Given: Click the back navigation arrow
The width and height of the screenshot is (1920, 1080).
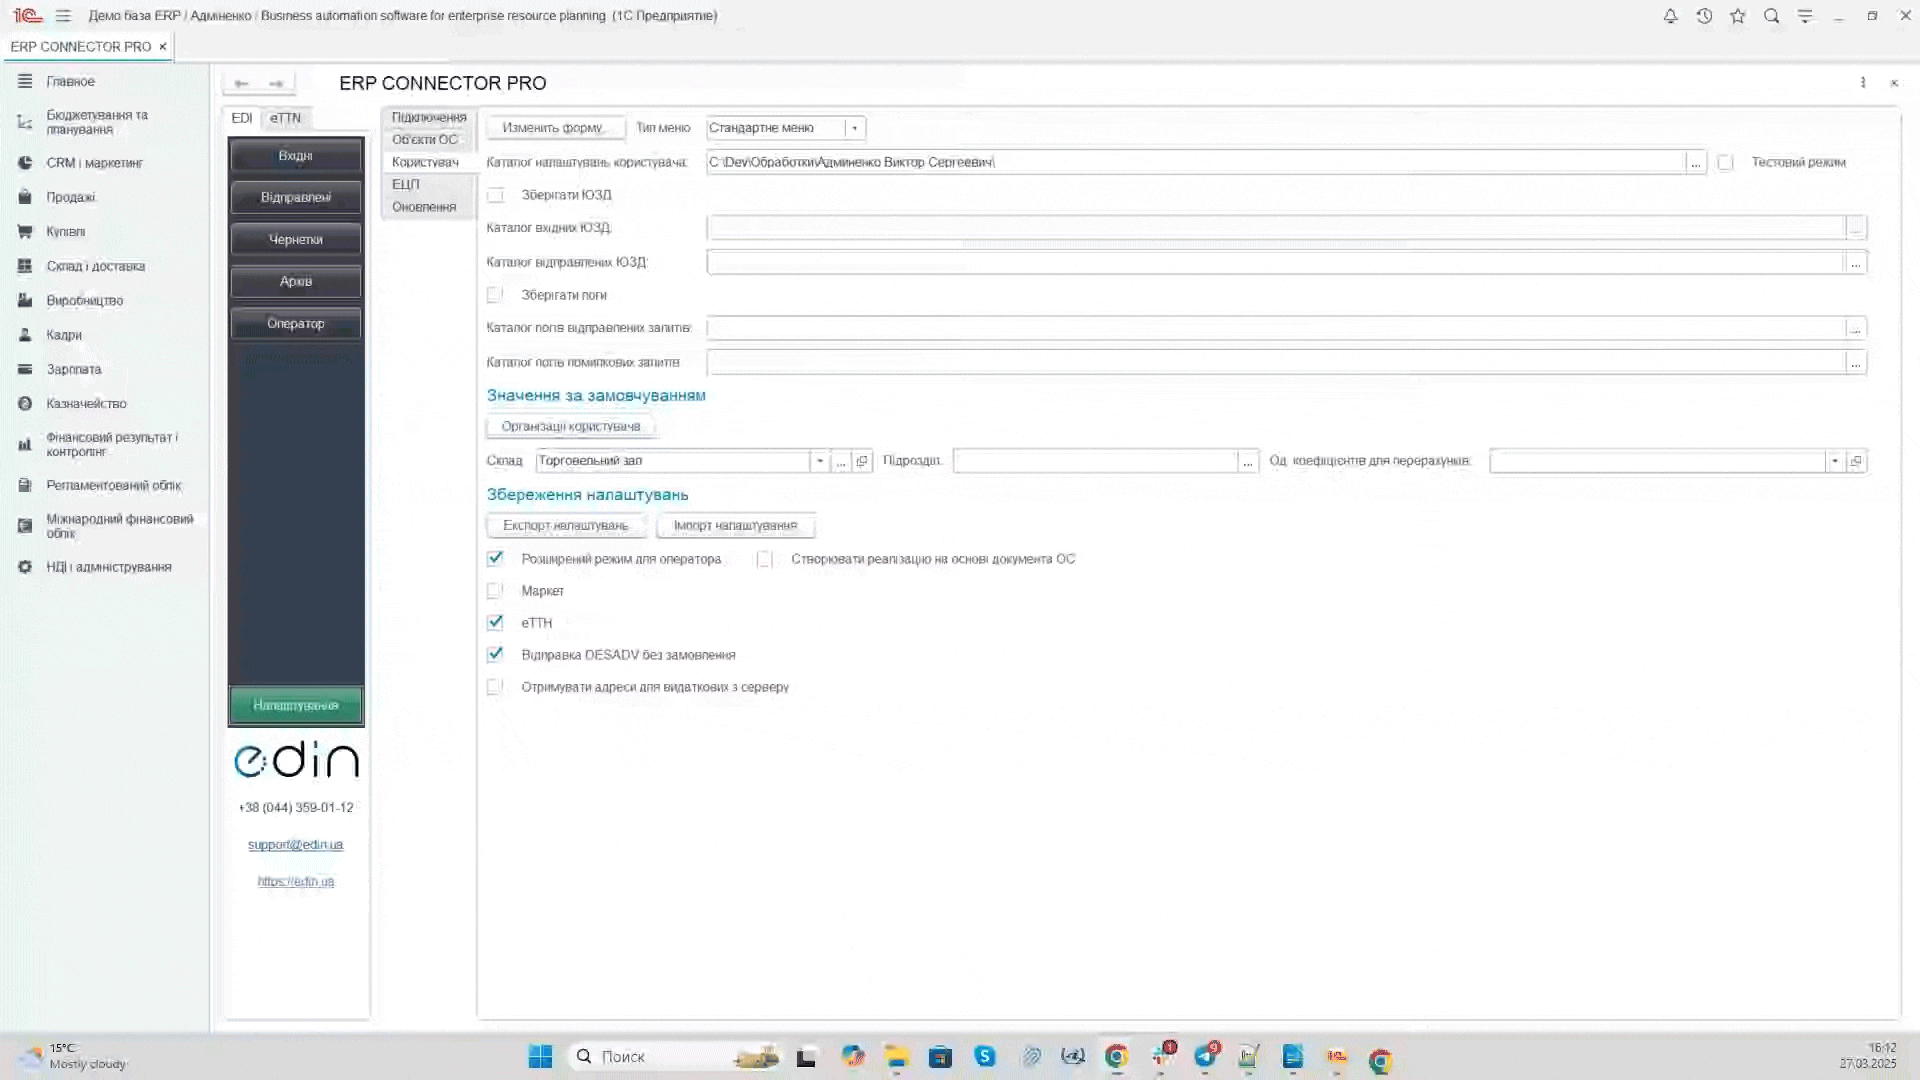Looking at the screenshot, I should pos(241,83).
